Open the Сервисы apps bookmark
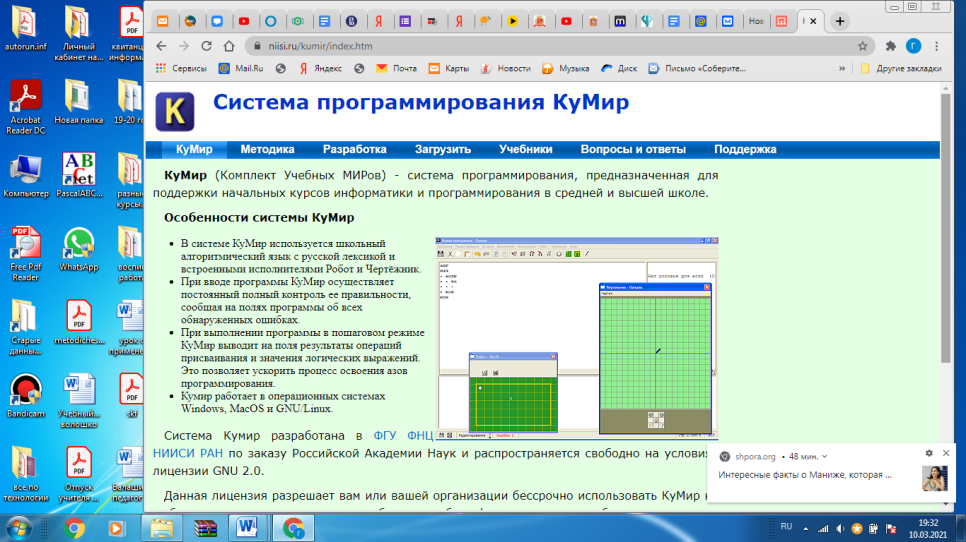This screenshot has width=966, height=542. point(181,68)
